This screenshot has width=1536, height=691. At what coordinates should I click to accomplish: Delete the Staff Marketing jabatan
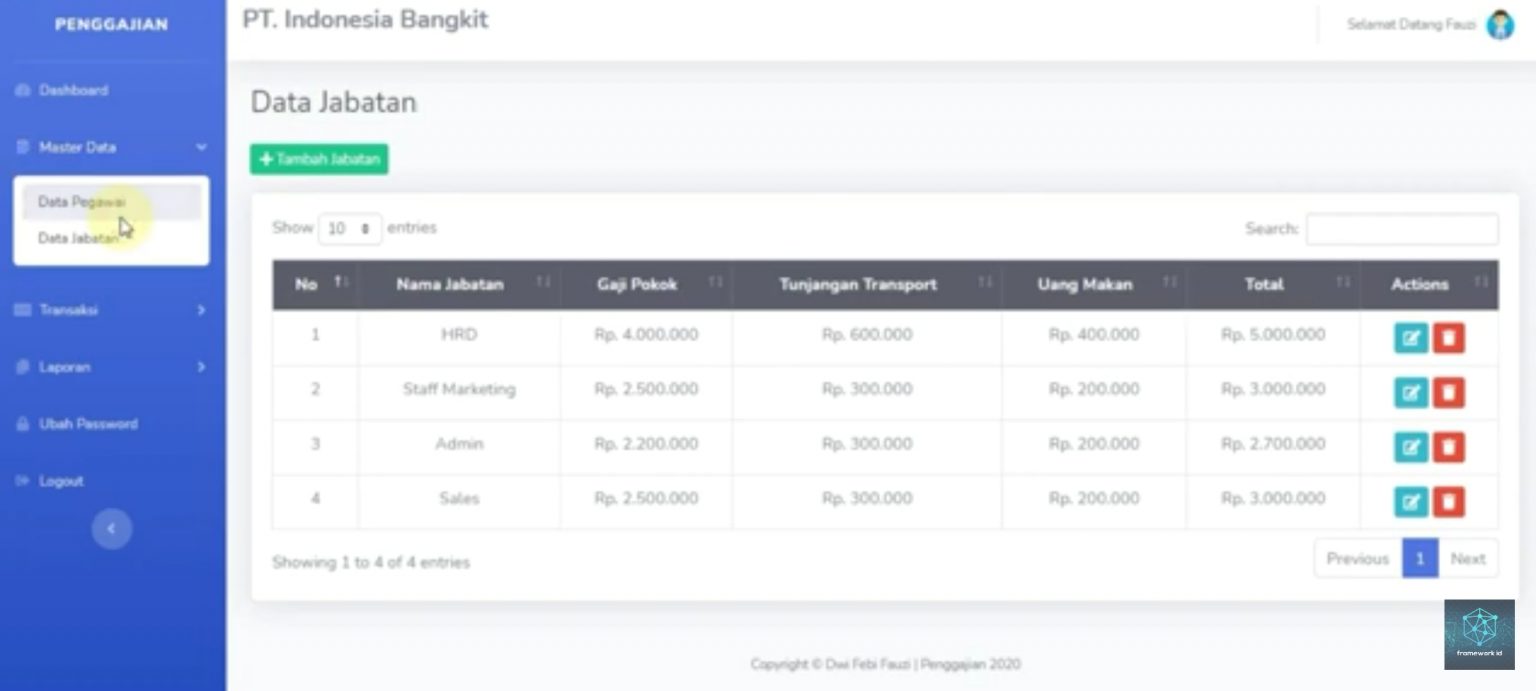[1449, 392]
